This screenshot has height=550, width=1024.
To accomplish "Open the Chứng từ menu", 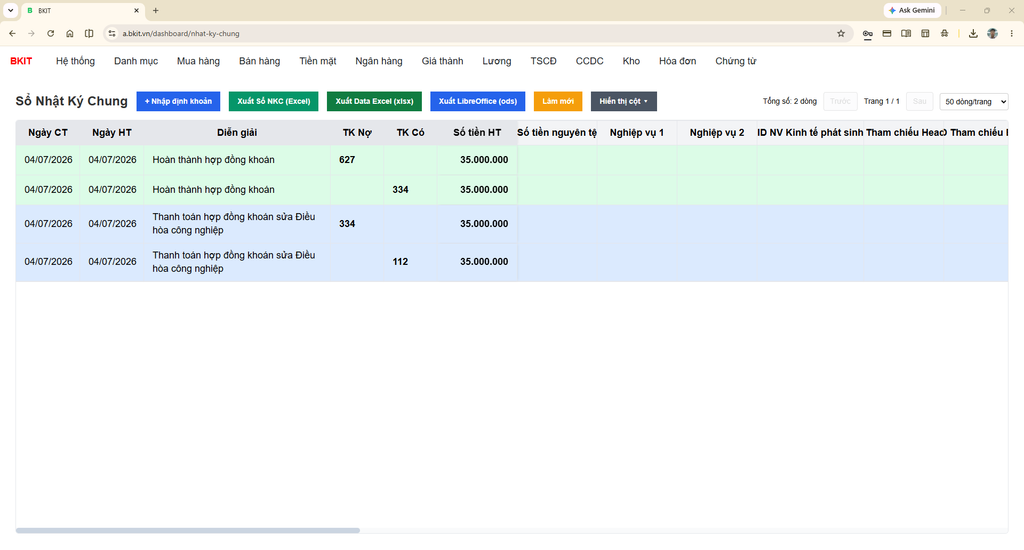I will (735, 61).
